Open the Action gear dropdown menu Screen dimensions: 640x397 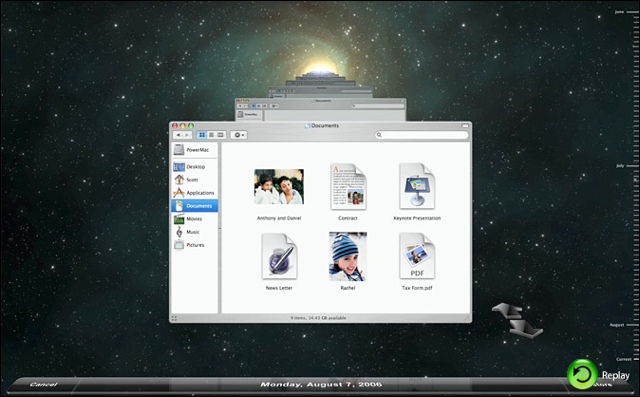pyautogui.click(x=239, y=135)
